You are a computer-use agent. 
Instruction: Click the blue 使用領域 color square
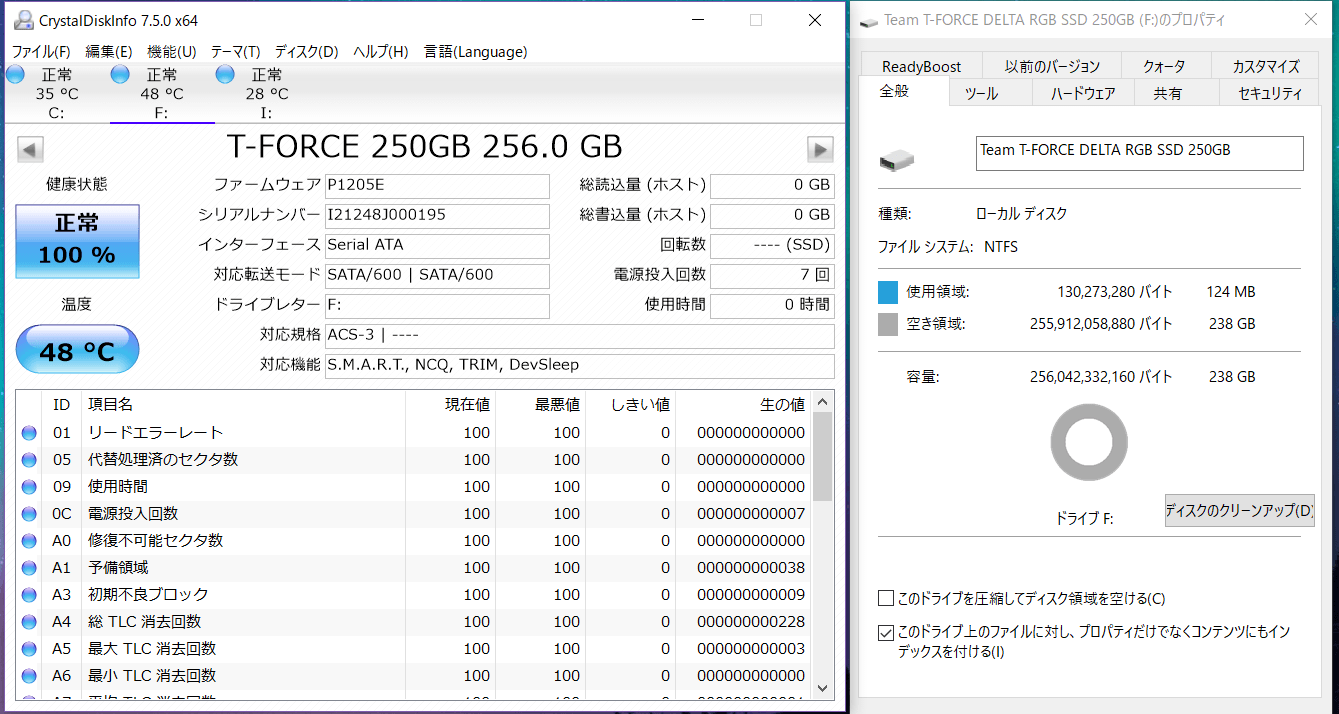click(888, 292)
